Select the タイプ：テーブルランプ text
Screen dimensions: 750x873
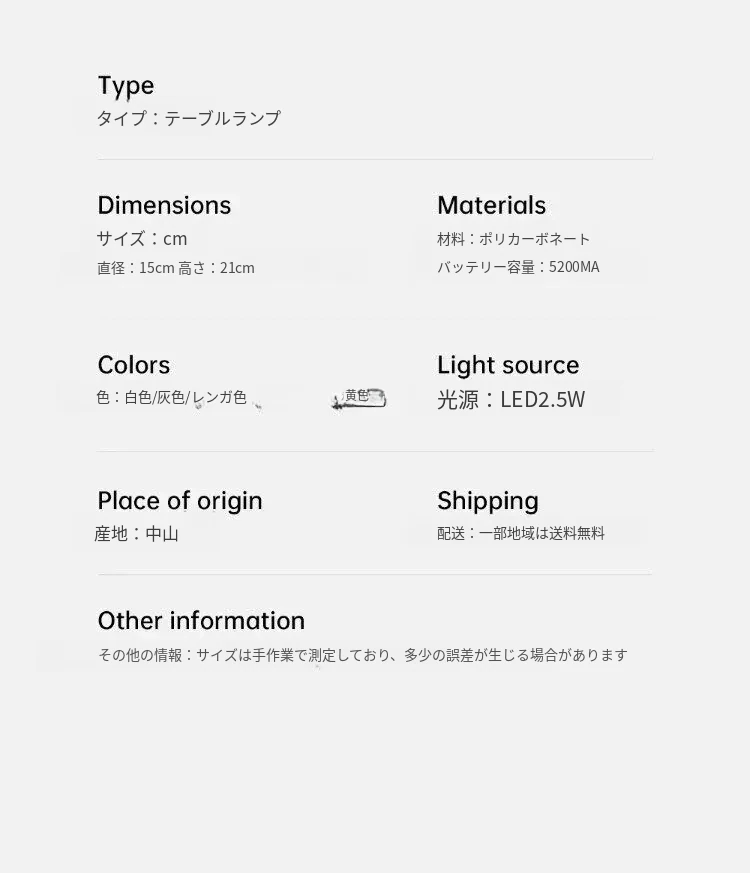point(189,118)
